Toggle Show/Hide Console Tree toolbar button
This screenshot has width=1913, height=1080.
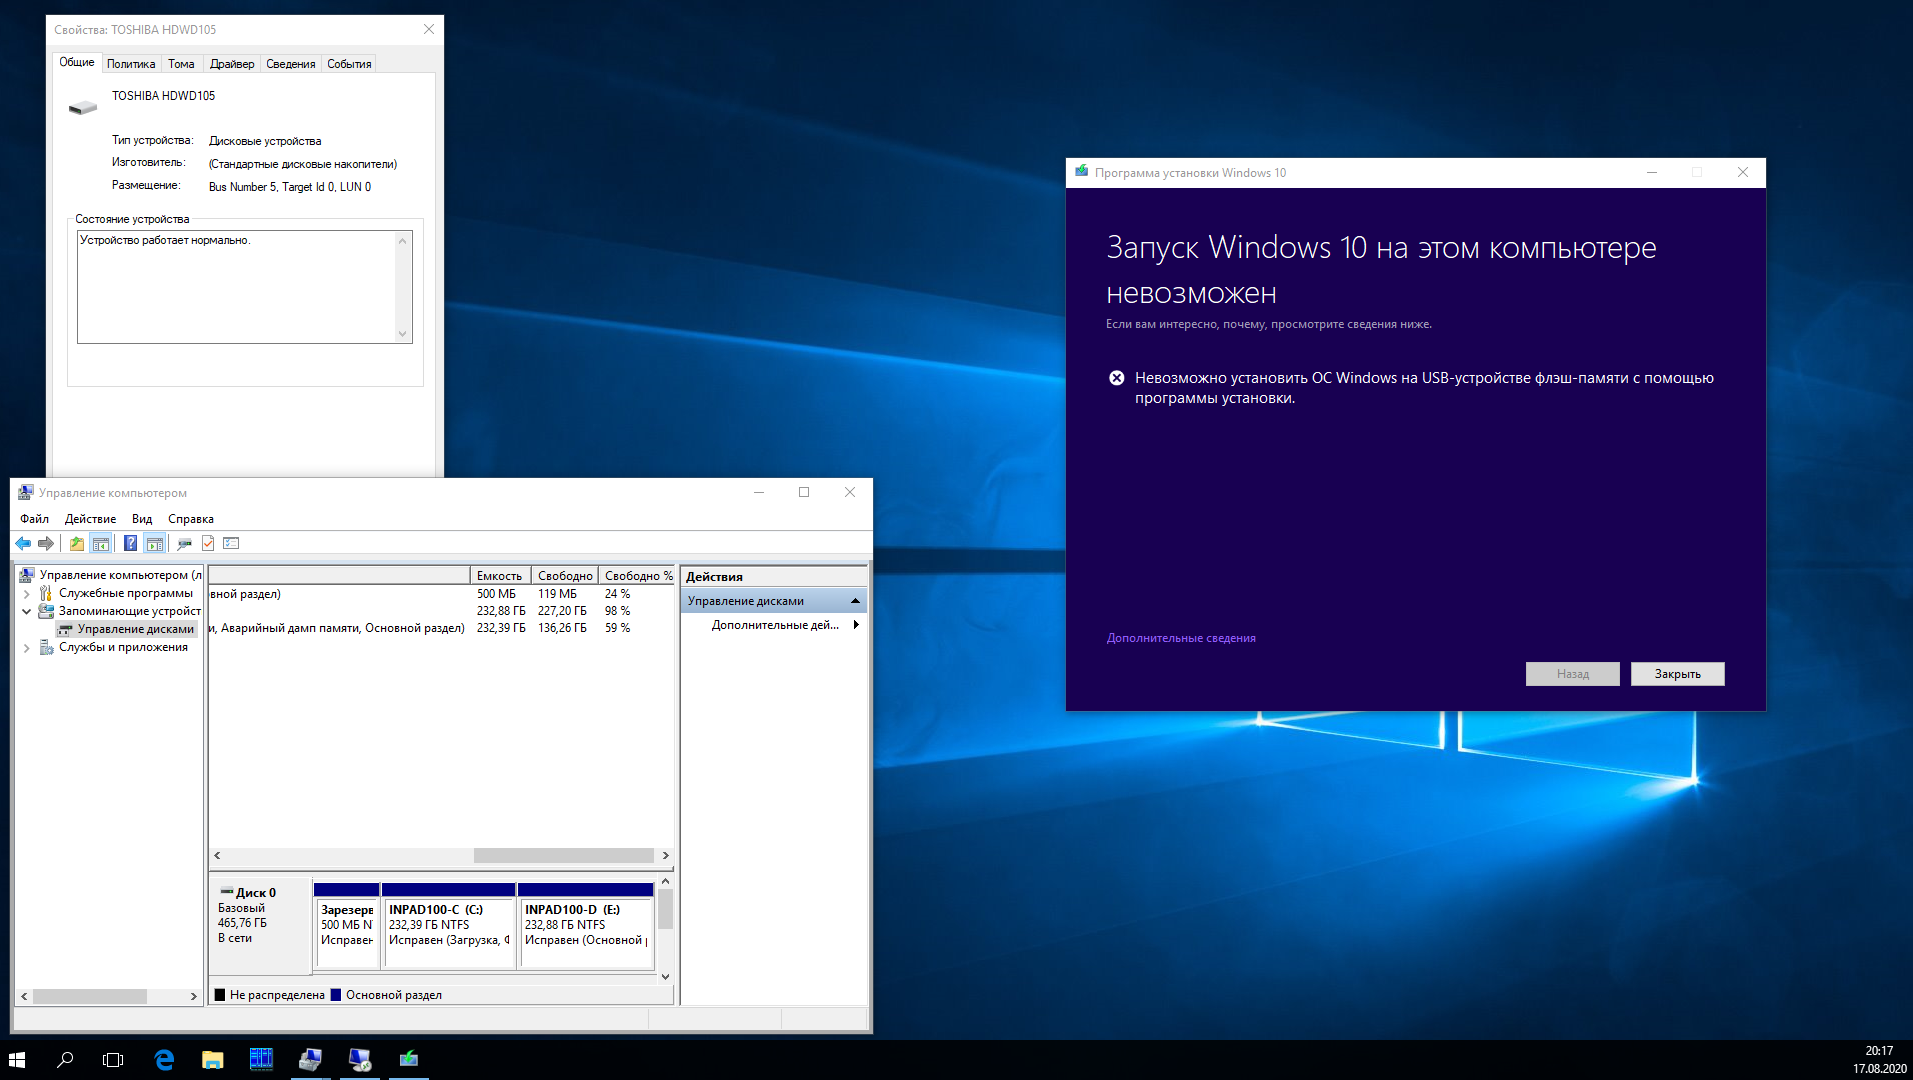tap(100, 543)
